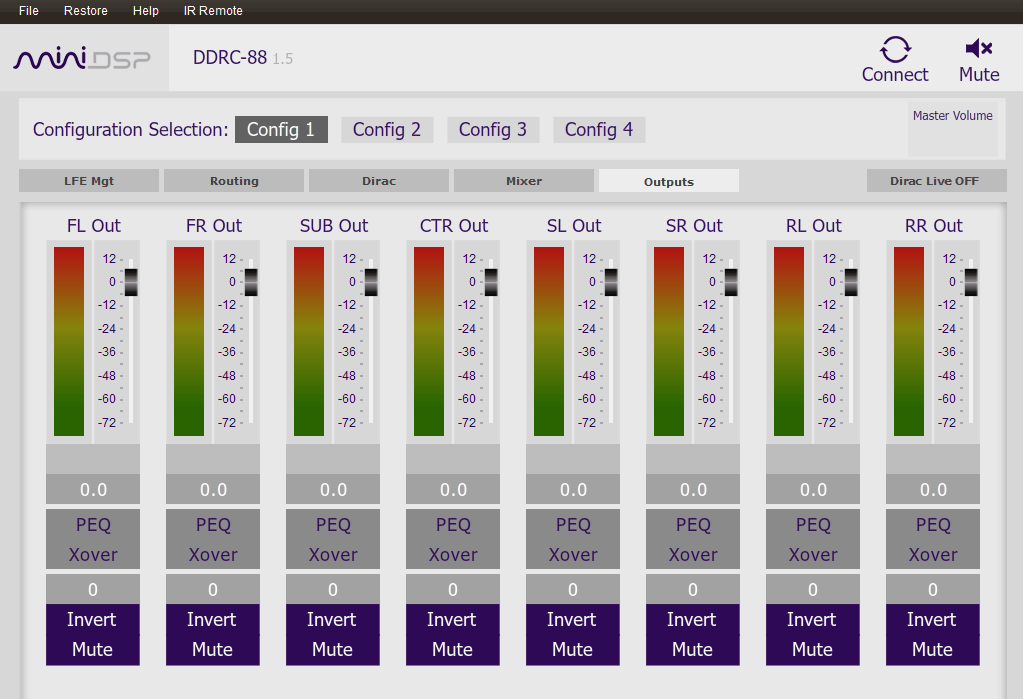The height and width of the screenshot is (699, 1023).
Task: Click the SUB Out gain fader
Action: [x=371, y=282]
